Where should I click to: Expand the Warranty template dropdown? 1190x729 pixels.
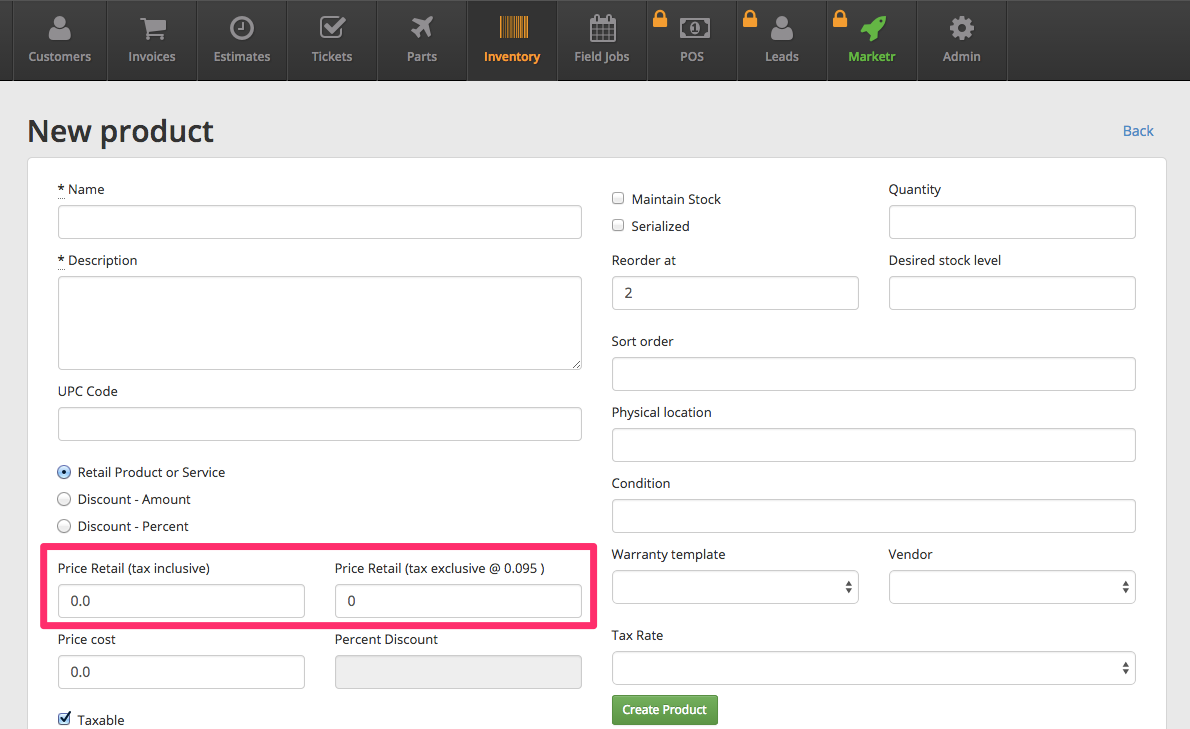click(x=735, y=587)
